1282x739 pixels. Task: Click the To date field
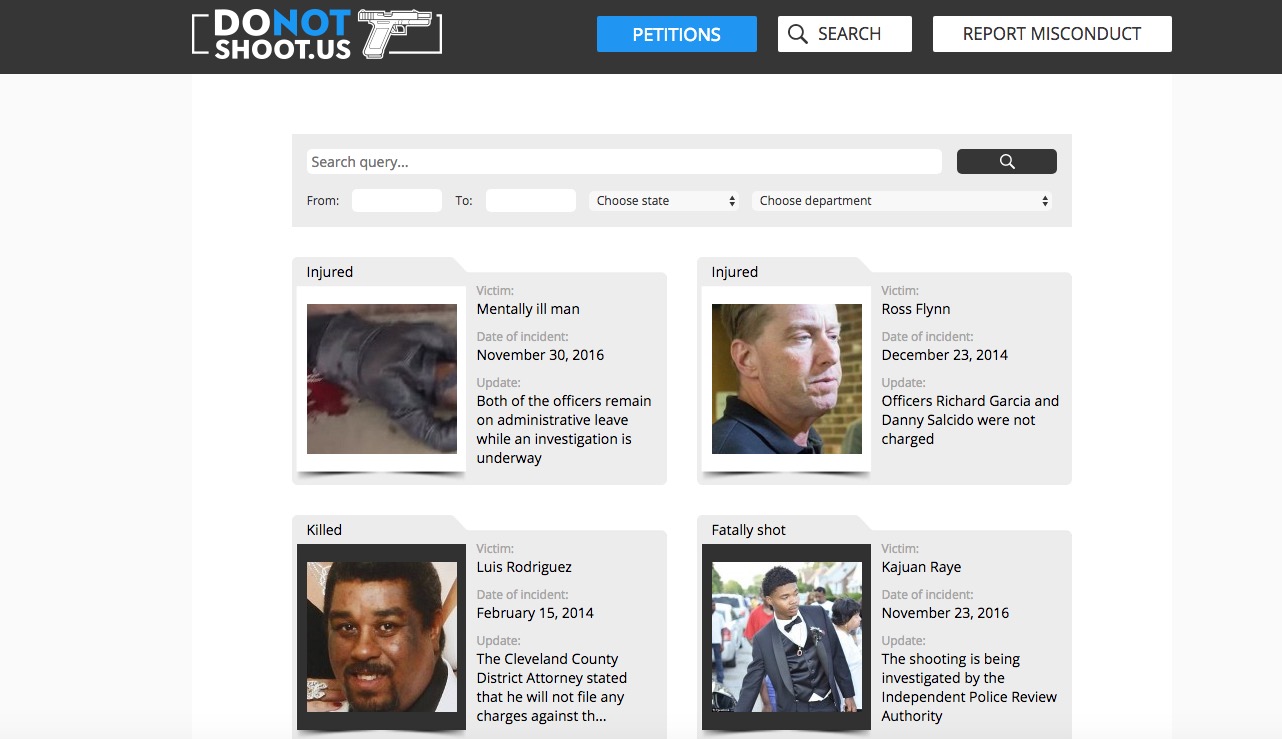tap(531, 200)
